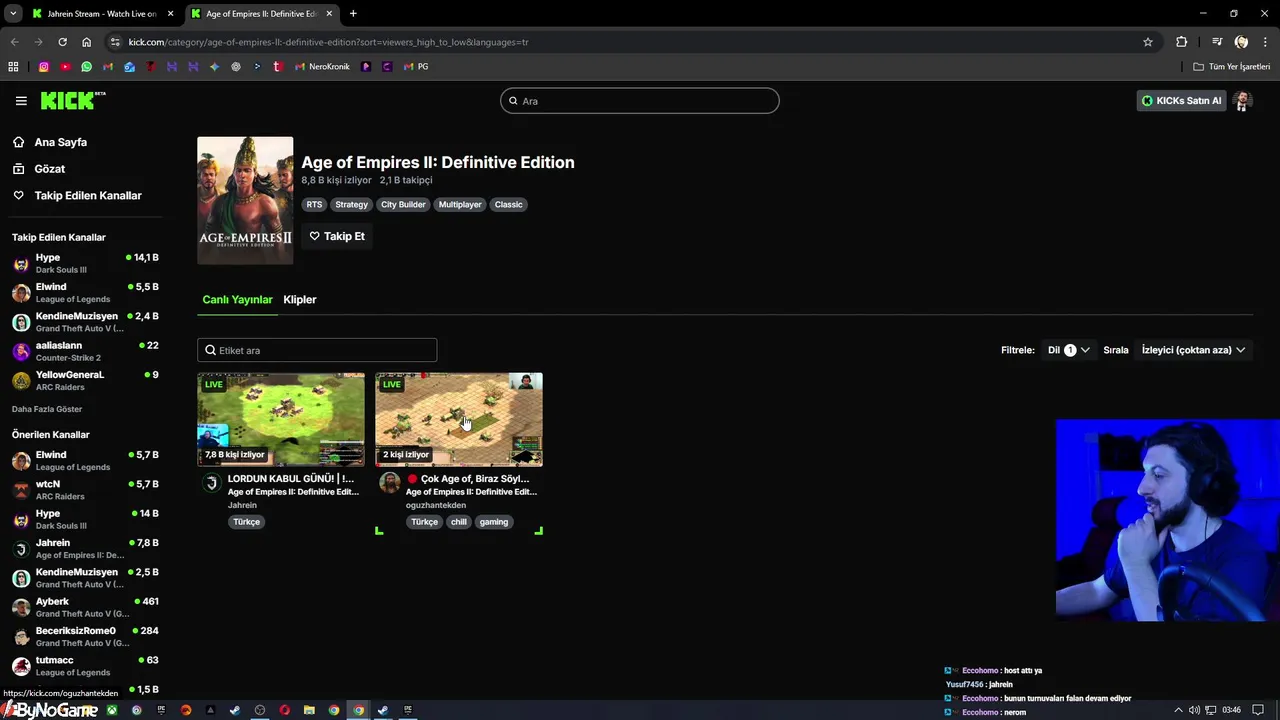Open YouTube bookmark icon

[x=65, y=67]
